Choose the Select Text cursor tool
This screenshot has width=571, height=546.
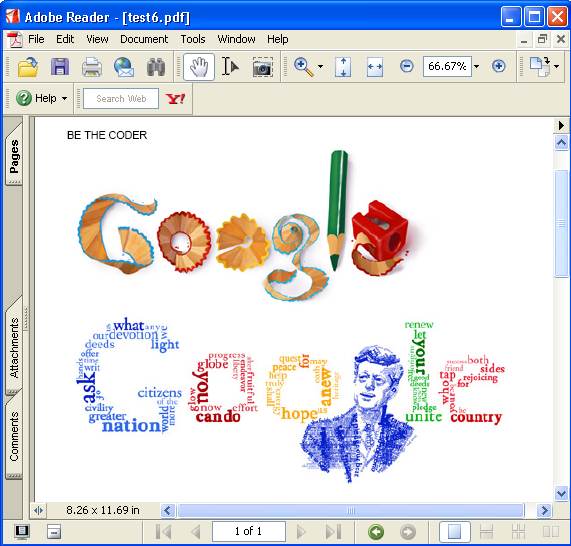point(231,67)
